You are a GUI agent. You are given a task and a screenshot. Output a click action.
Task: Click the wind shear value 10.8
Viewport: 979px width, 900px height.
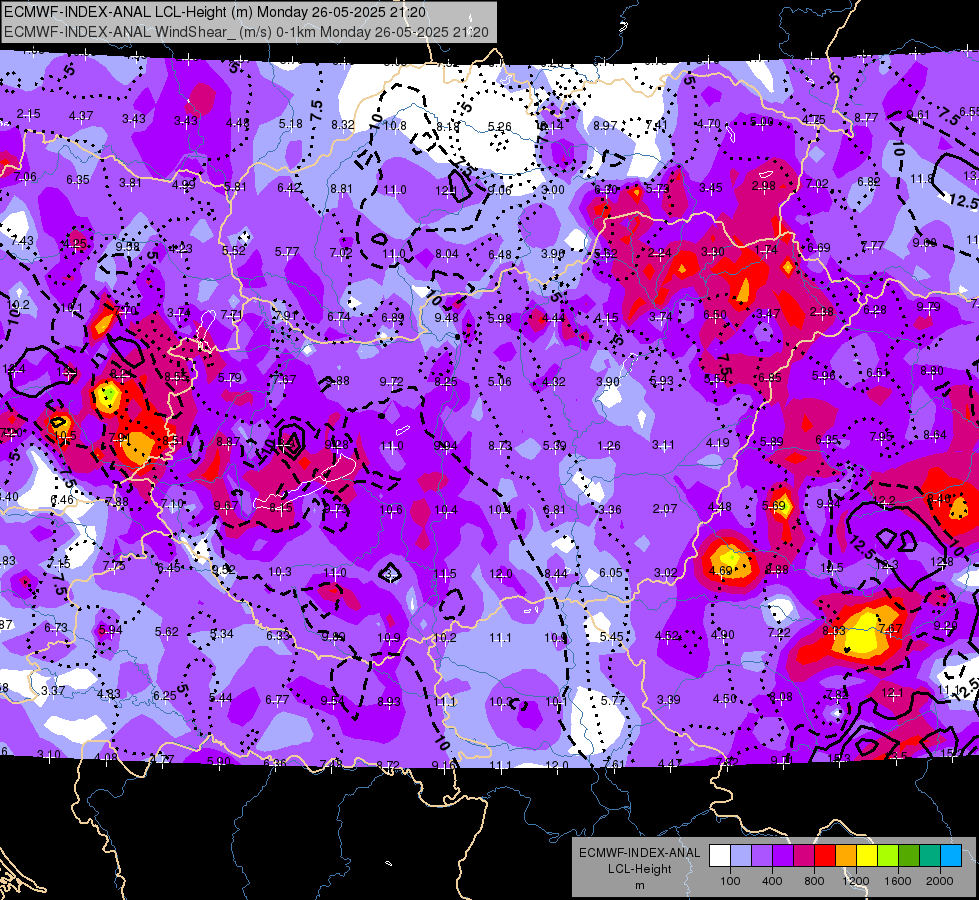[x=395, y=126]
